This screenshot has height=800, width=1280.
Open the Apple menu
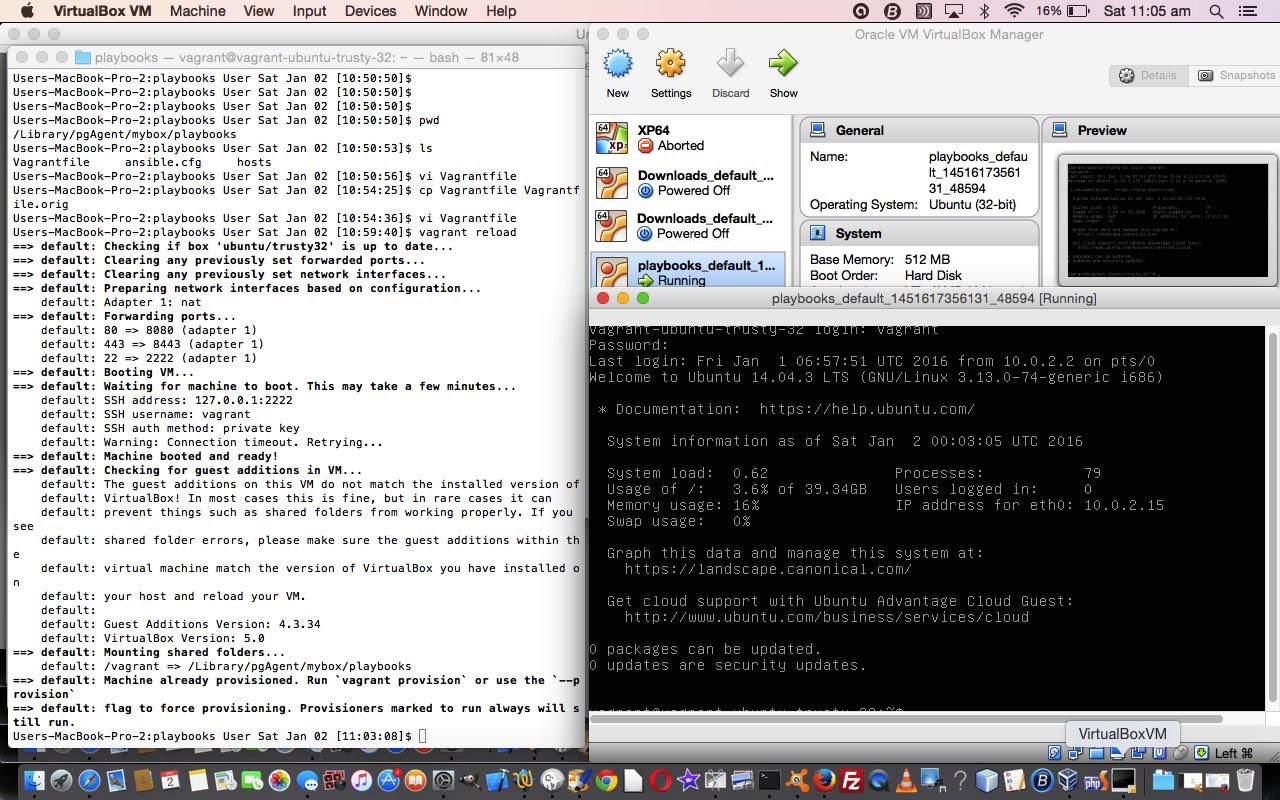[26, 11]
